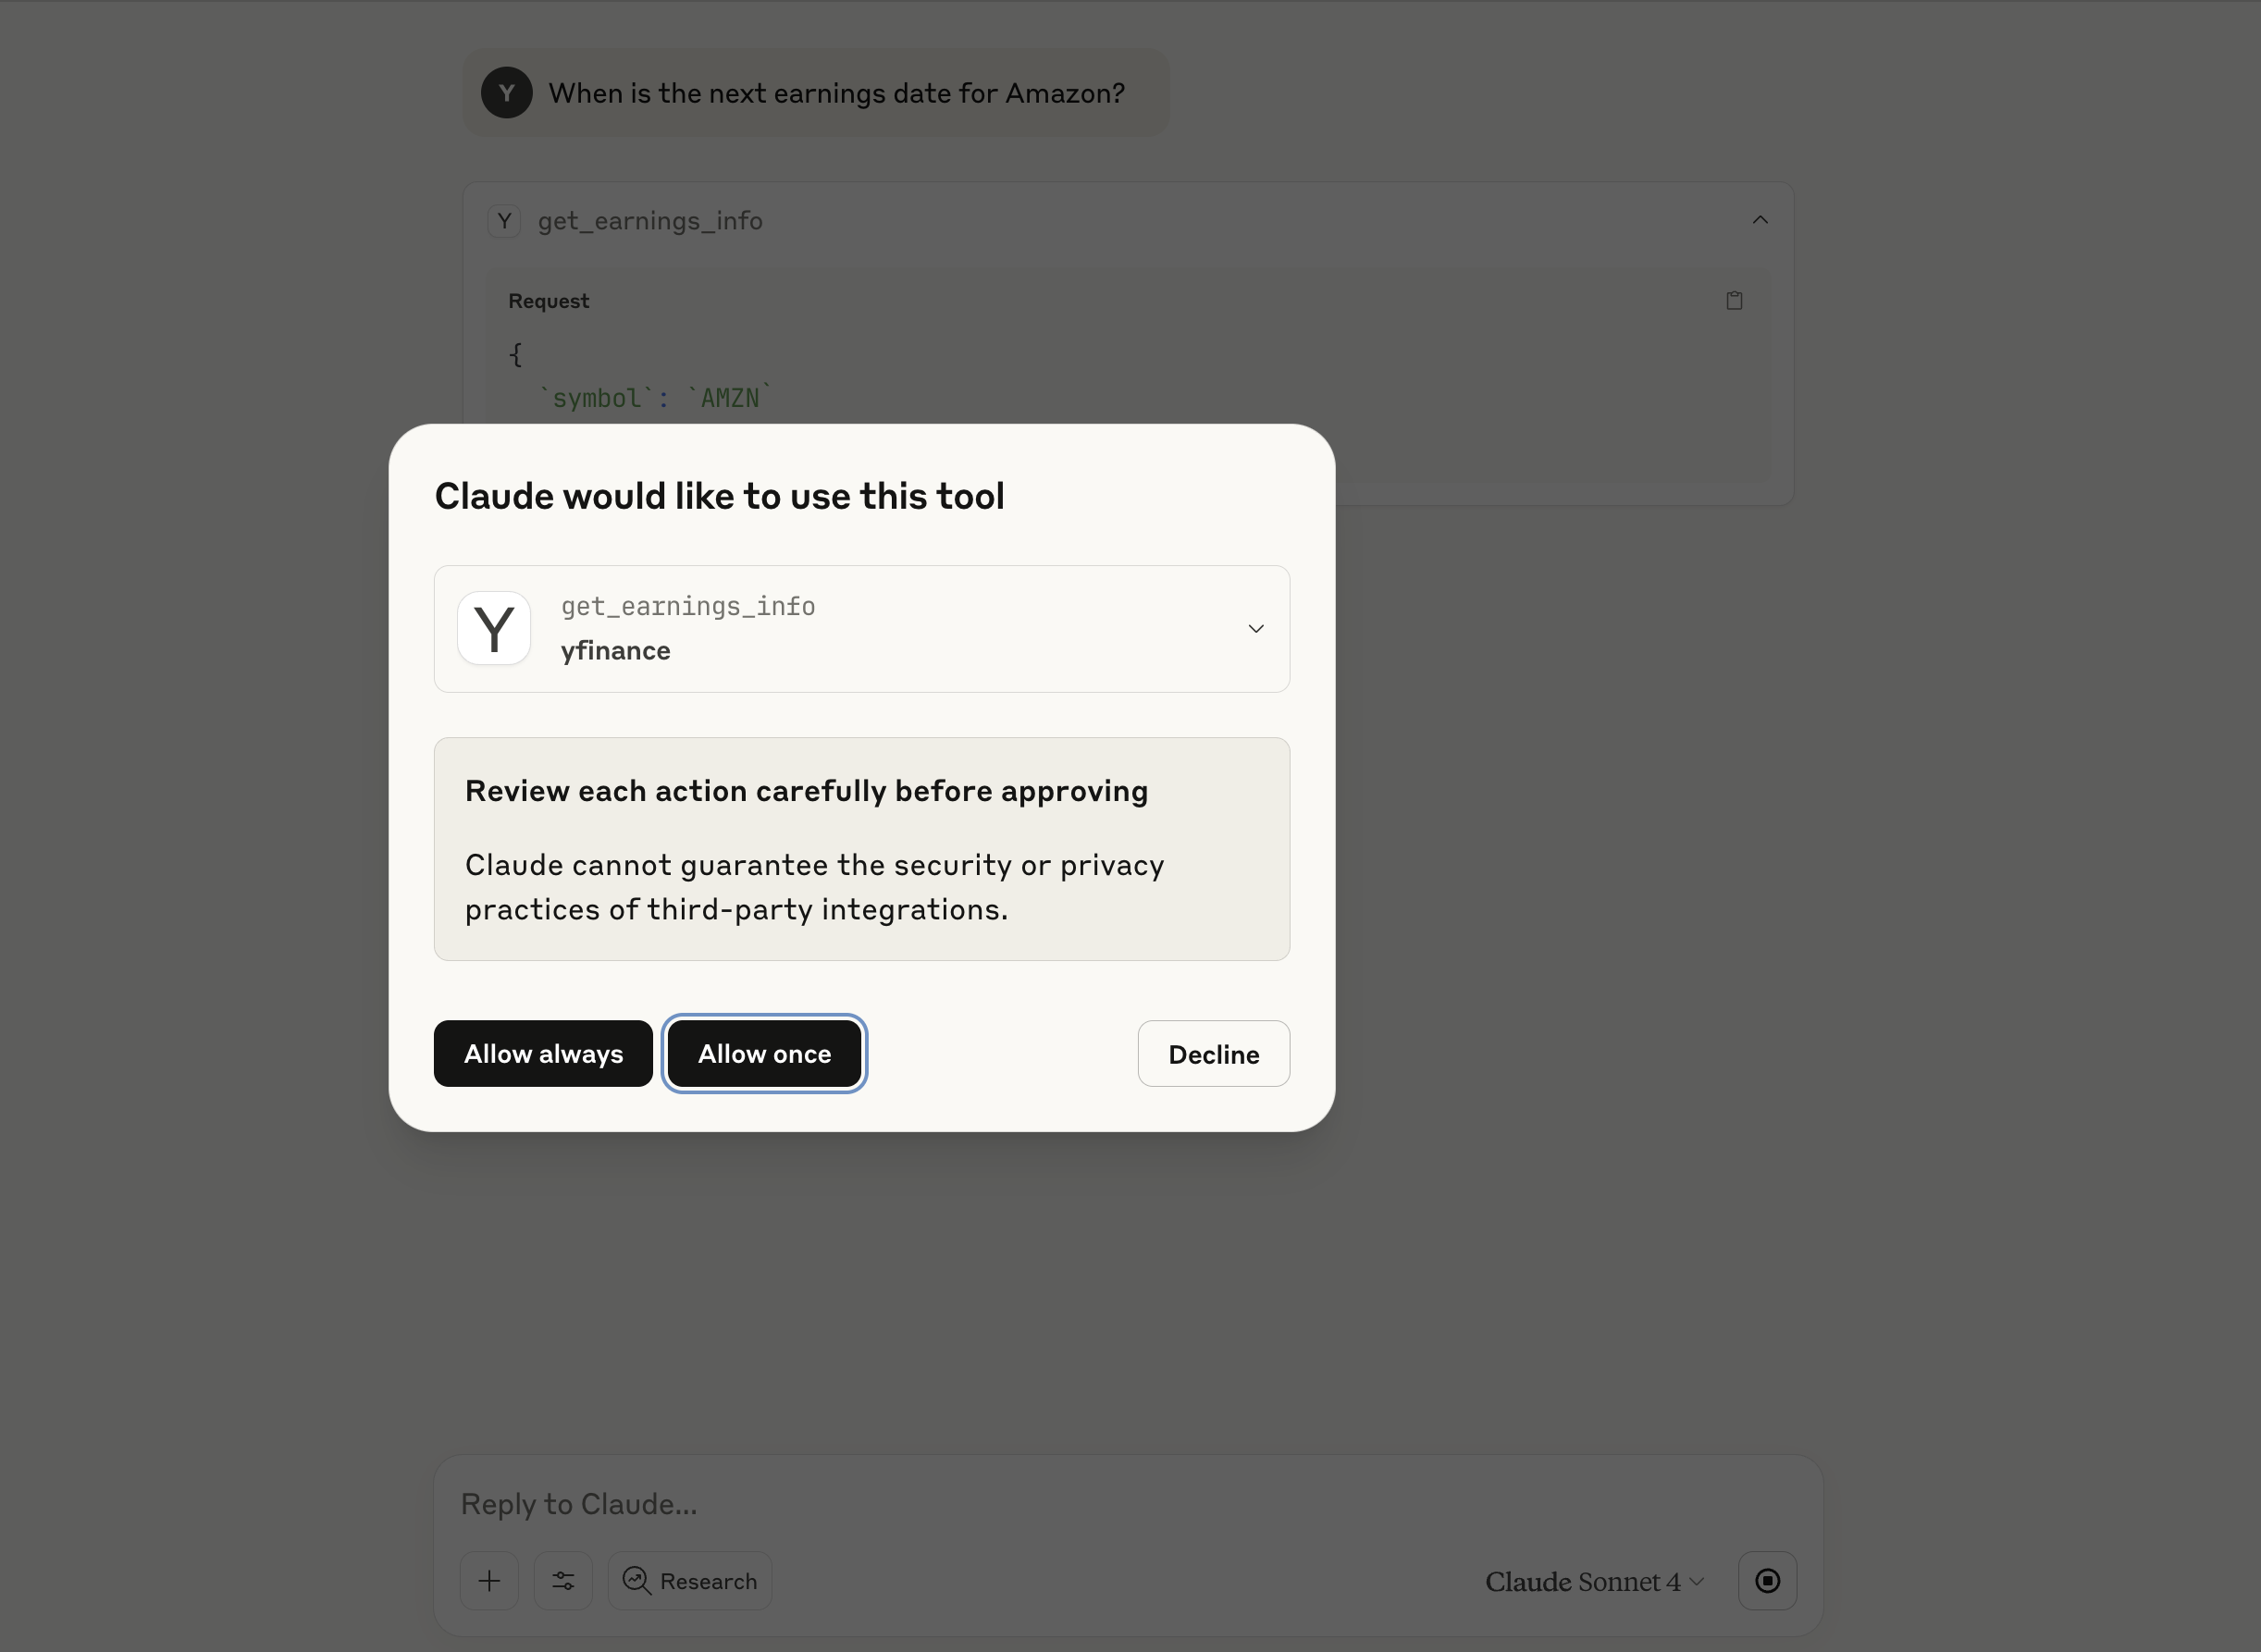Approve the tool with Allow once

[764, 1053]
